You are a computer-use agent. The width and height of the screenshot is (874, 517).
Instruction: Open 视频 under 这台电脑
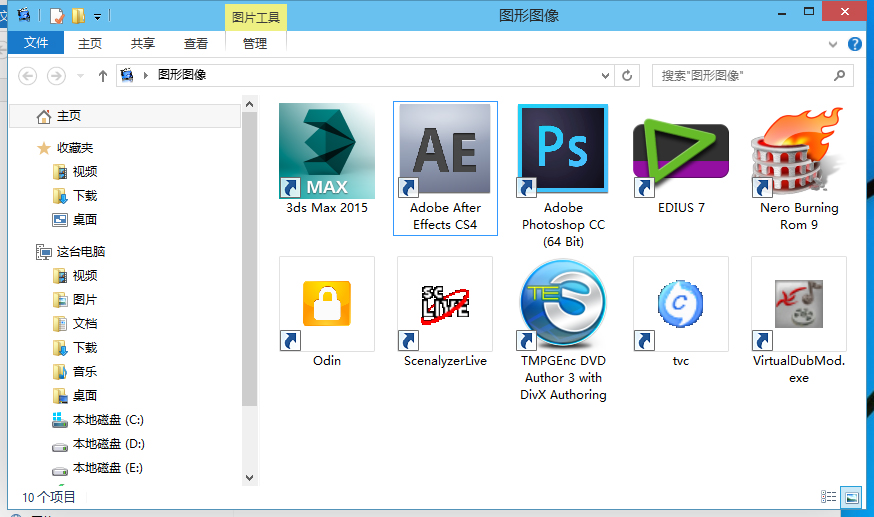[75, 276]
